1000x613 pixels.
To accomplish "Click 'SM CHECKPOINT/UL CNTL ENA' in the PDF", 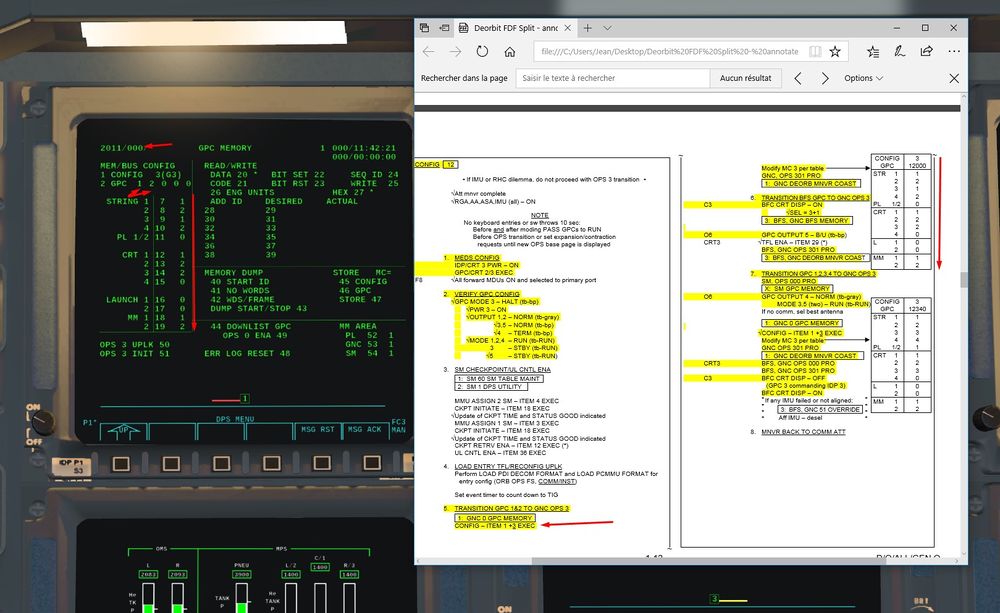I will pos(503,369).
